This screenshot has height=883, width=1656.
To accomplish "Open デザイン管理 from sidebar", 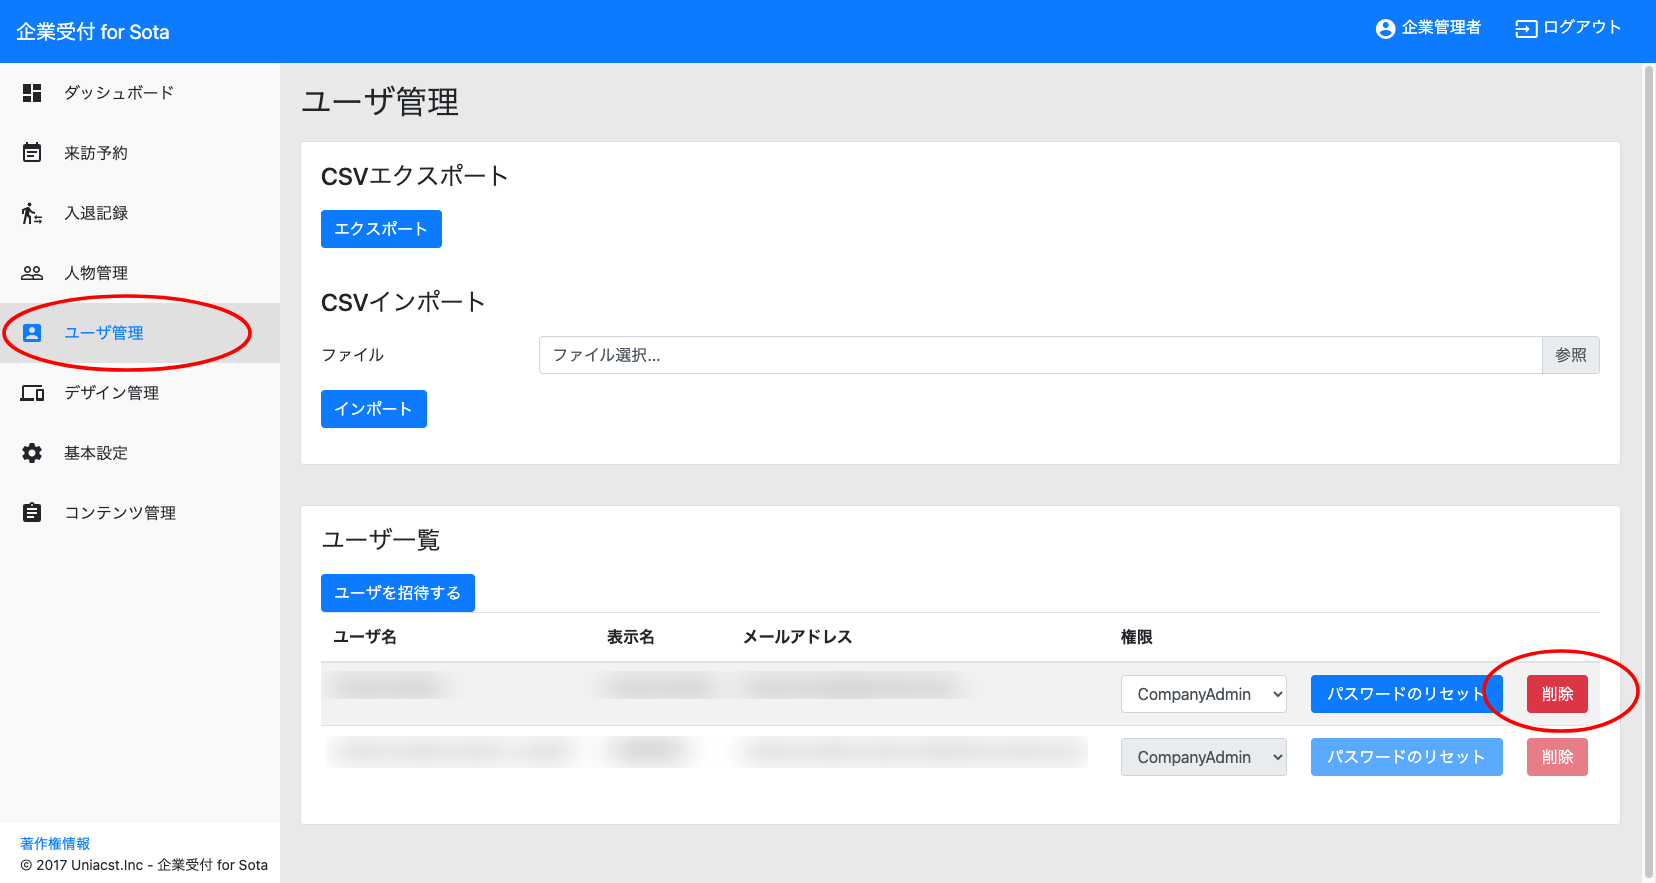I will (x=140, y=393).
